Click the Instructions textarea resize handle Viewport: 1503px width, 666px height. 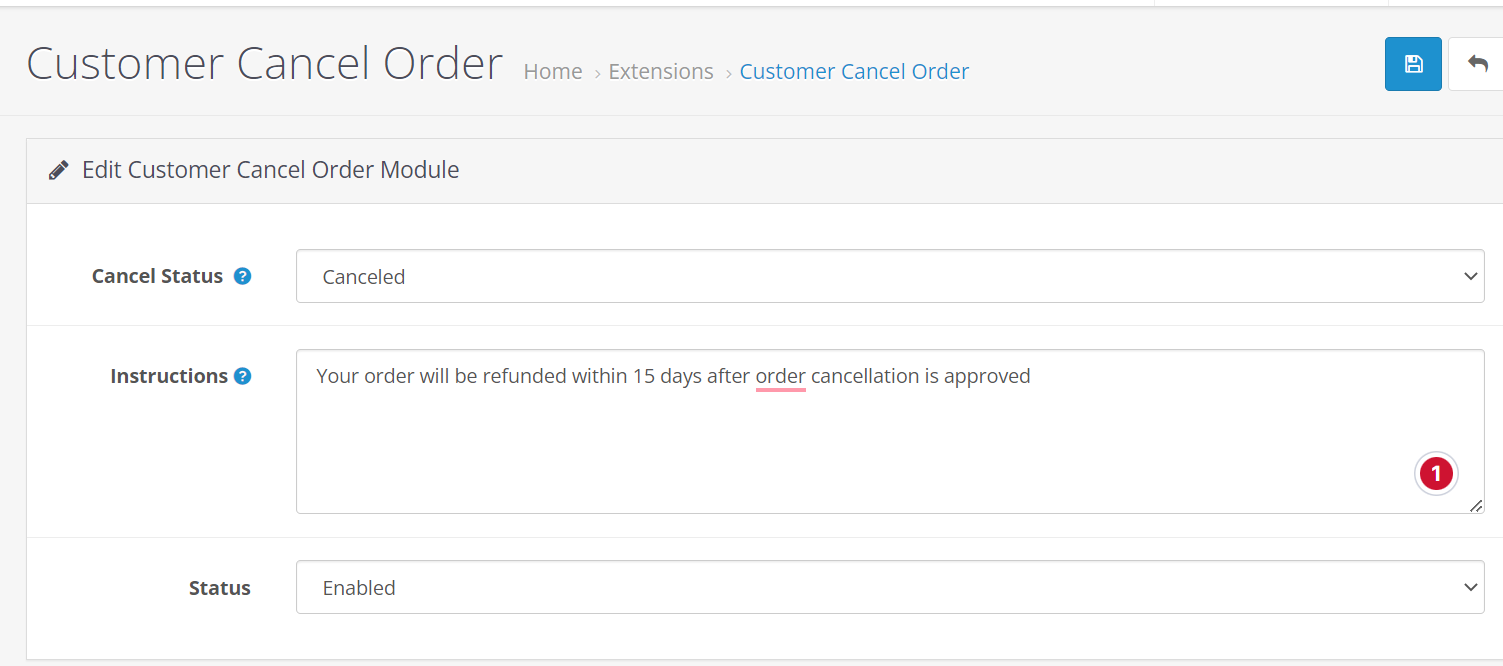tap(1476, 506)
